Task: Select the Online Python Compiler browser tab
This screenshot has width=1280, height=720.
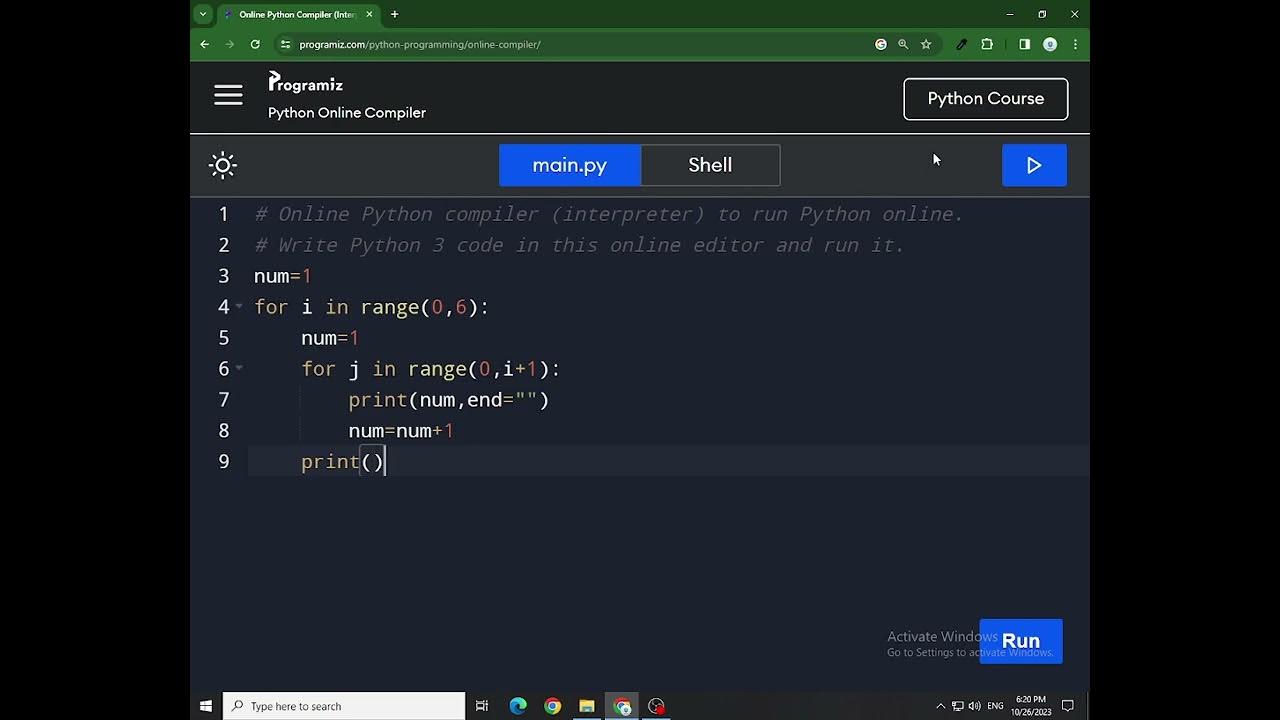Action: tap(297, 14)
